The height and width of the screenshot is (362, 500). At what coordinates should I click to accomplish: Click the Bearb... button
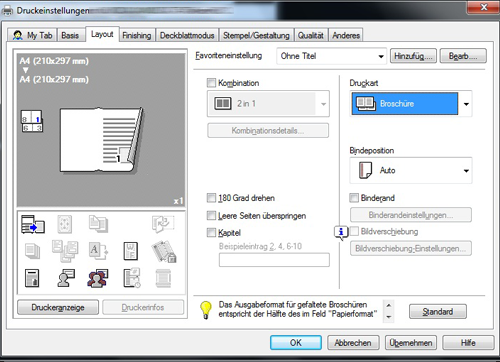pyautogui.click(x=463, y=56)
